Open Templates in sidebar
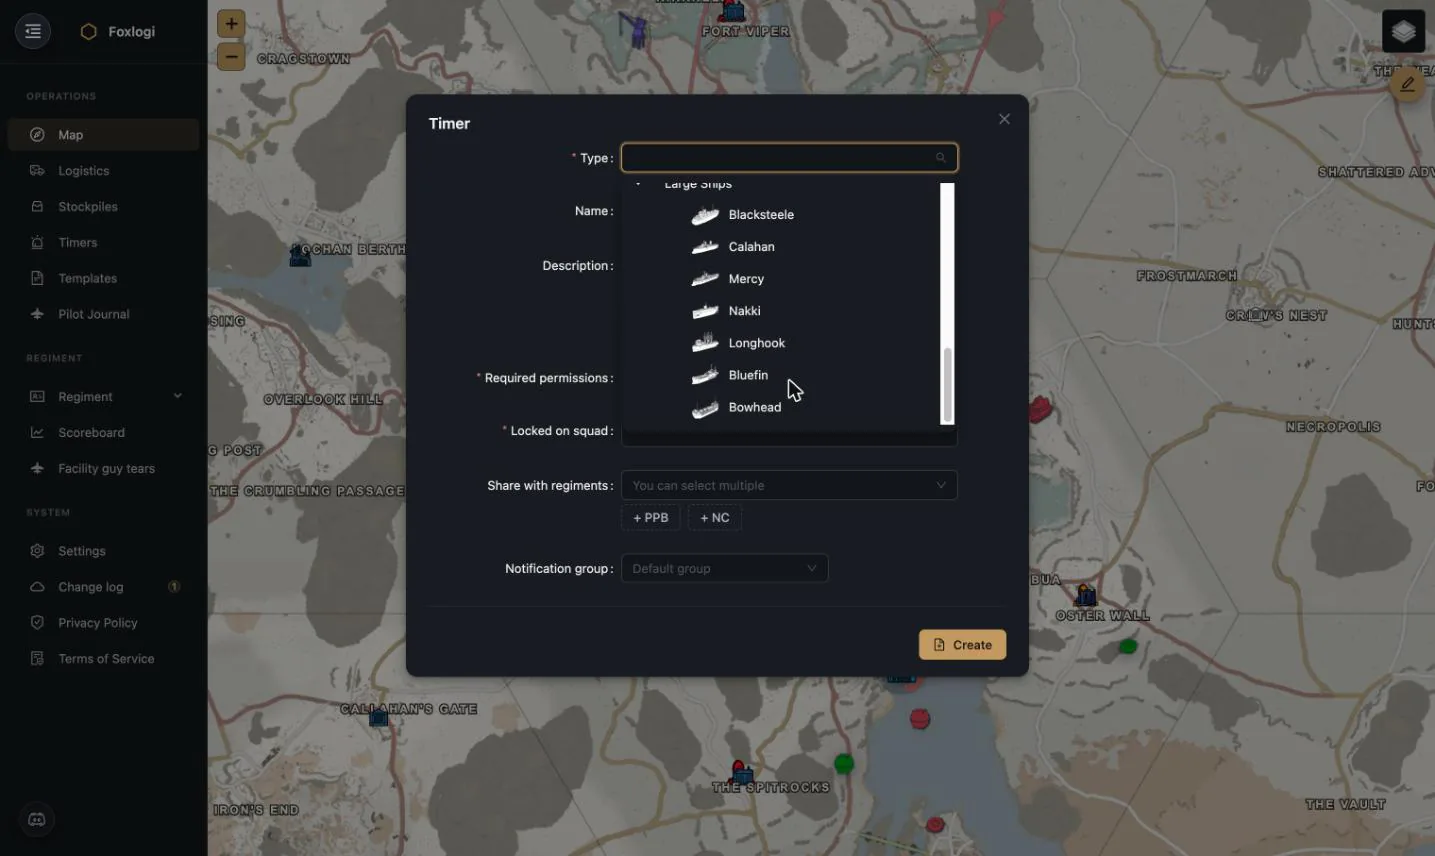 coord(103,278)
